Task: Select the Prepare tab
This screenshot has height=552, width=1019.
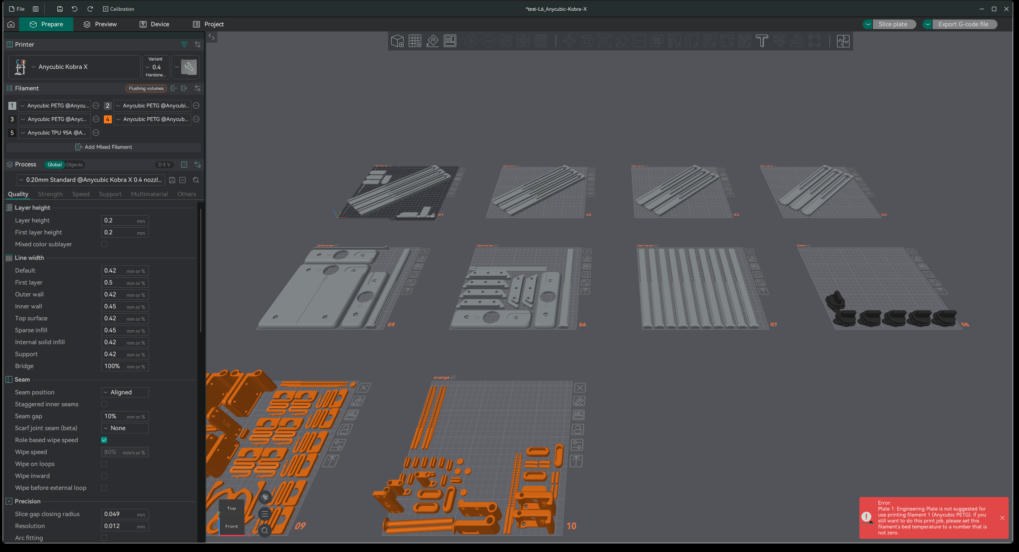Action: [46, 24]
